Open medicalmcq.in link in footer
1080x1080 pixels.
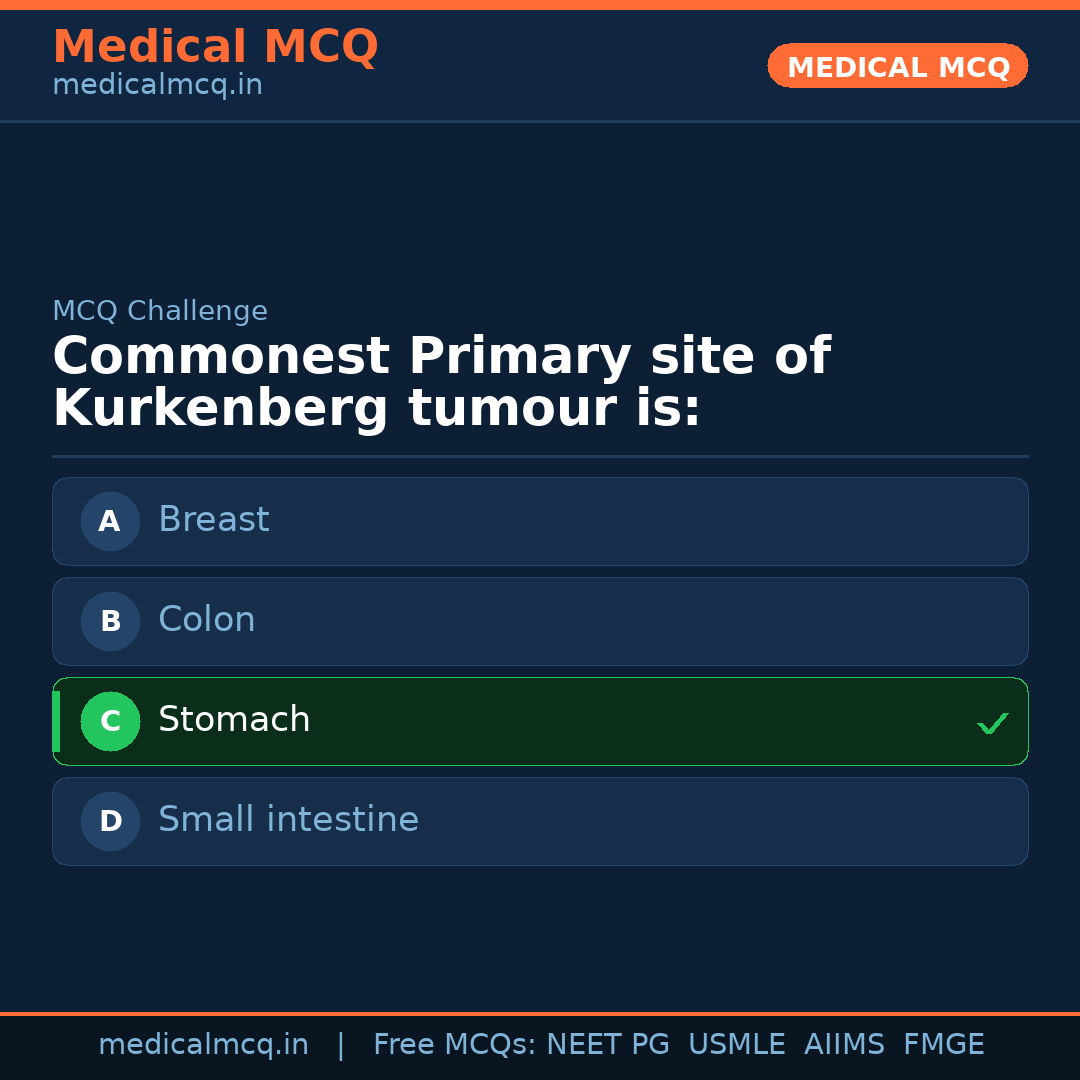point(203,1045)
